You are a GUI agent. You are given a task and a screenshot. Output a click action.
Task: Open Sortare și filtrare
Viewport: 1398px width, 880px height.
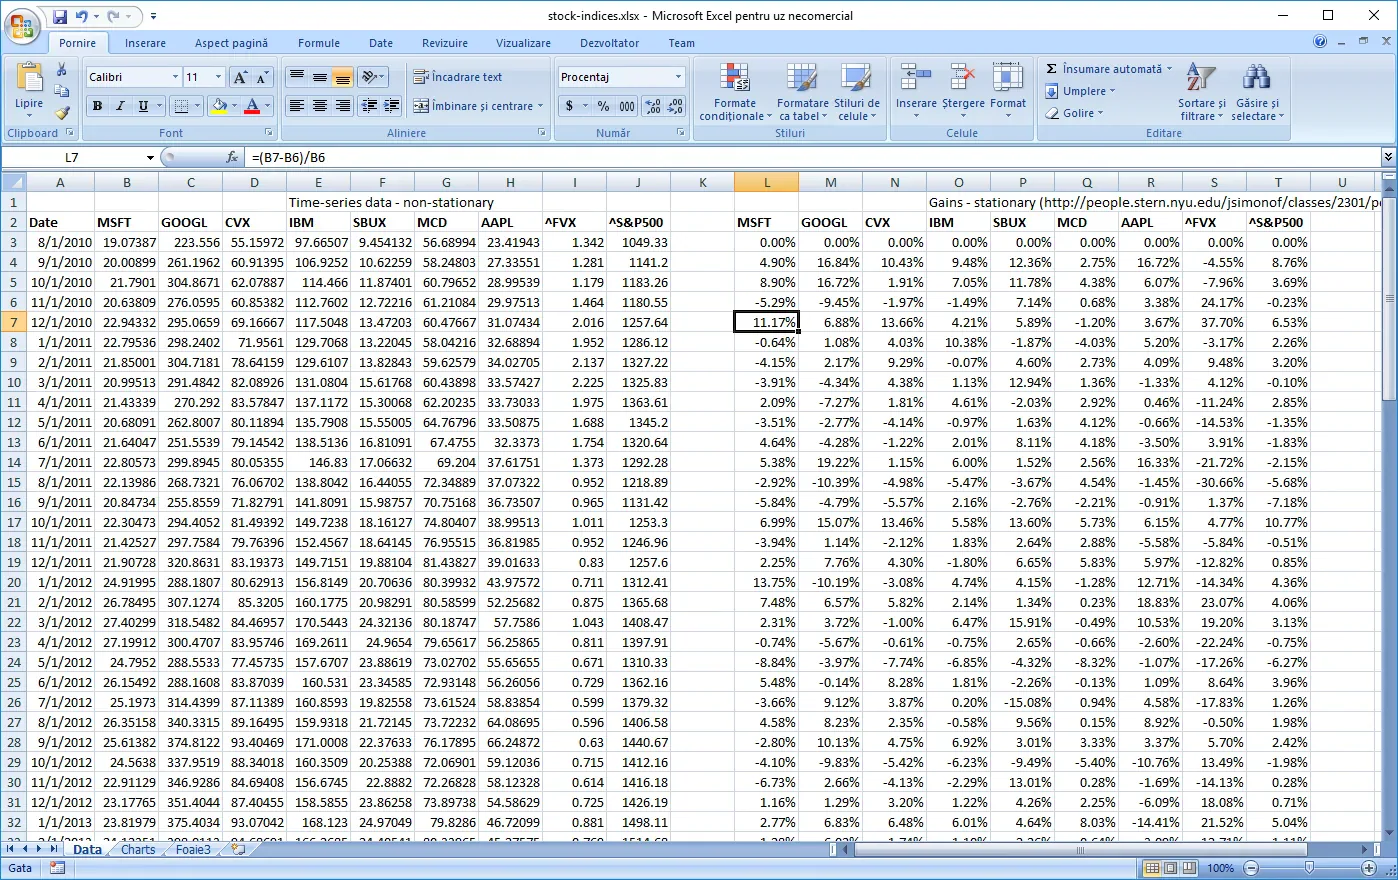click(x=1201, y=92)
